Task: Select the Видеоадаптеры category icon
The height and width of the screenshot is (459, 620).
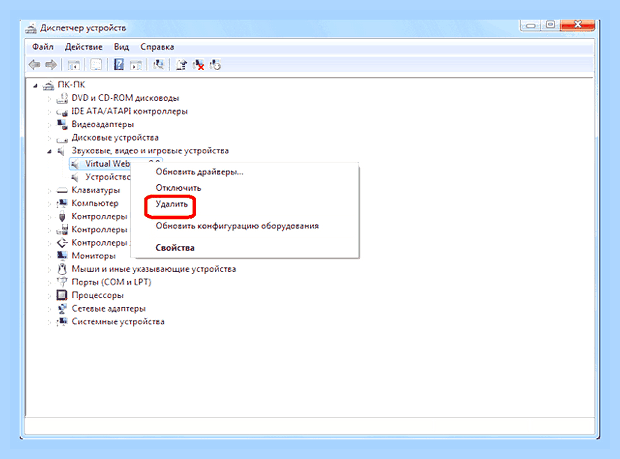Action: coord(62,125)
